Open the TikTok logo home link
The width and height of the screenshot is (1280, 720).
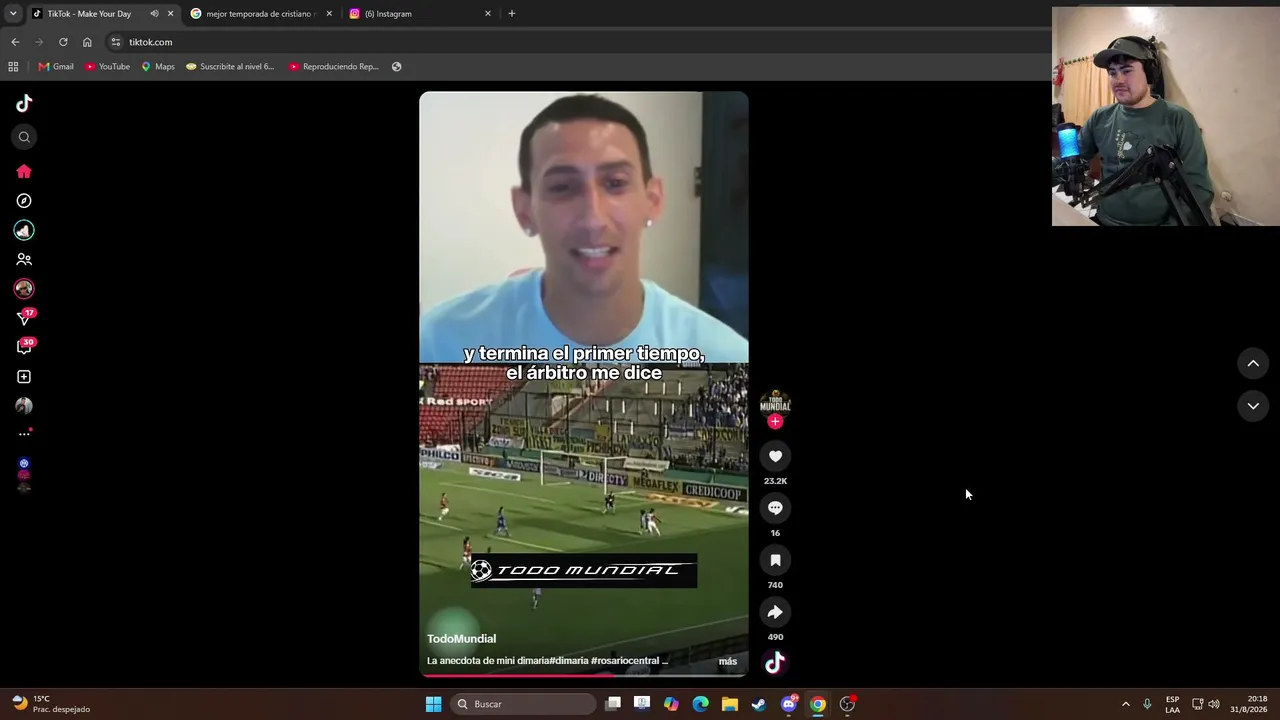point(24,103)
